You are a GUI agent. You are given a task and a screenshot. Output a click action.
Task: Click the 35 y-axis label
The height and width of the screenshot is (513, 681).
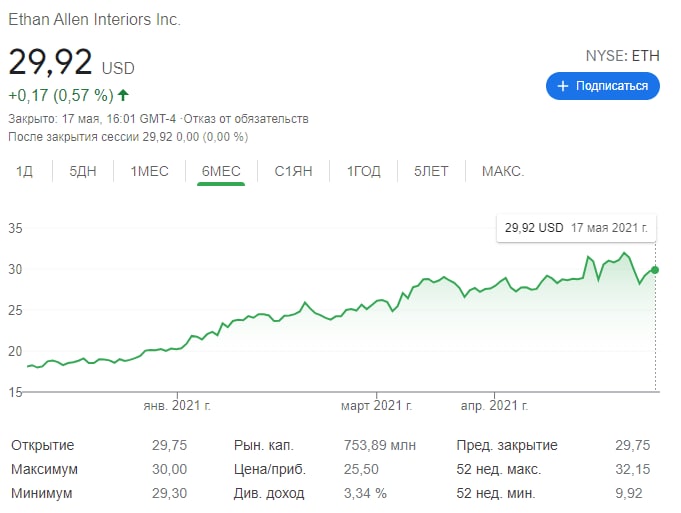point(15,228)
